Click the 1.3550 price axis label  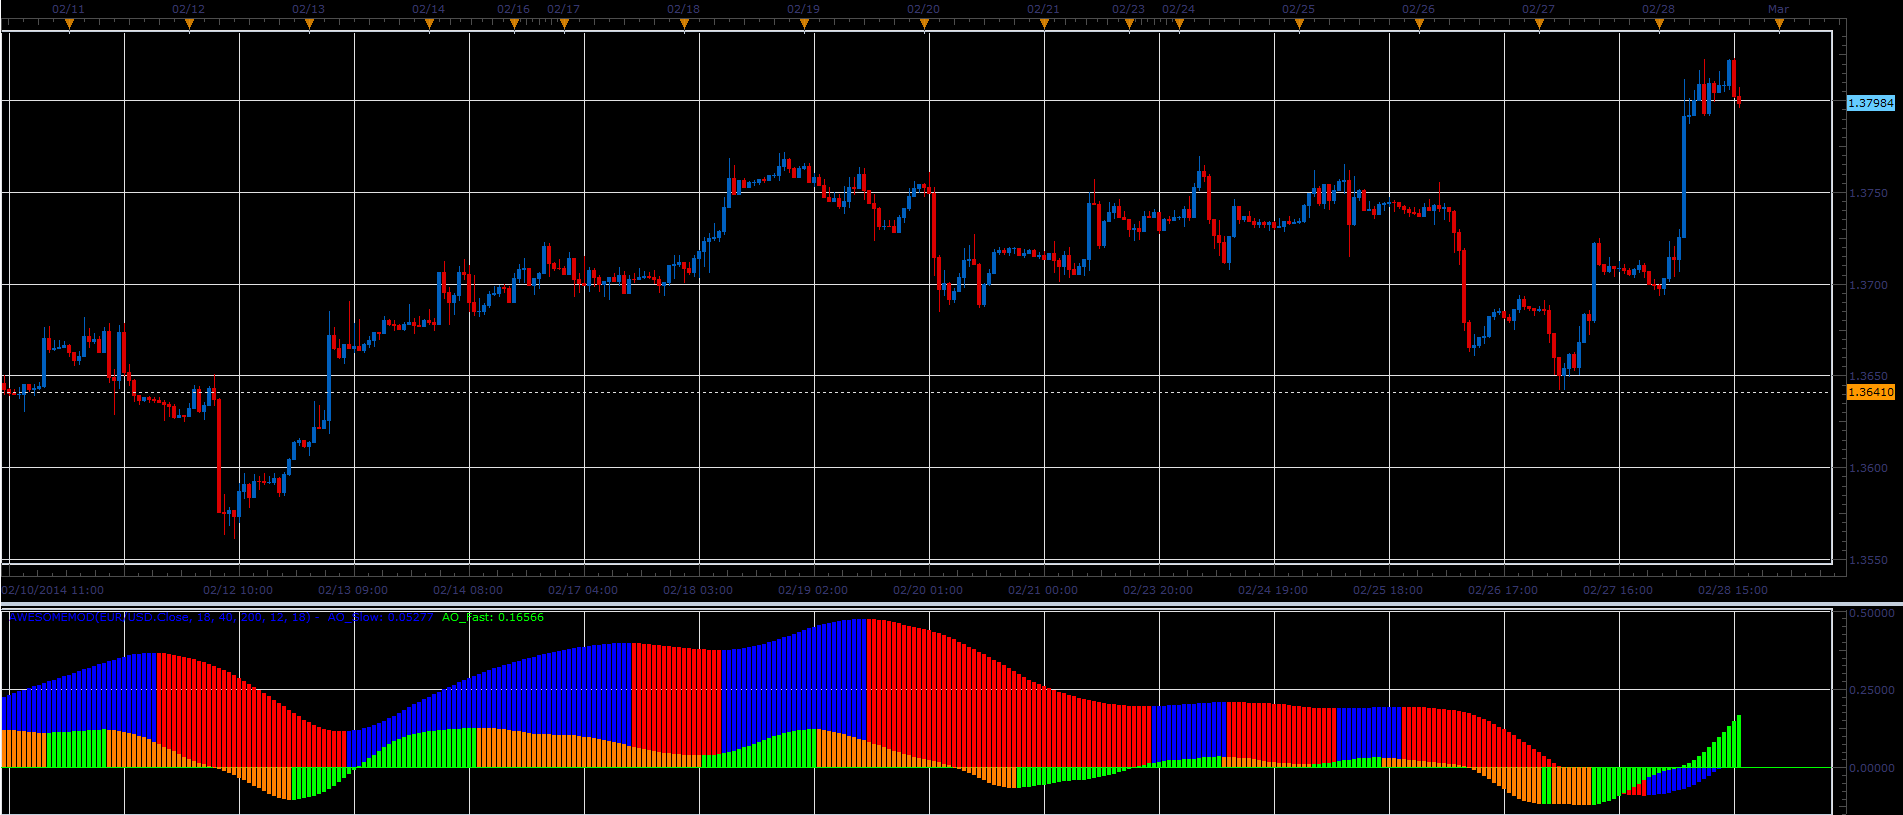tap(1868, 560)
